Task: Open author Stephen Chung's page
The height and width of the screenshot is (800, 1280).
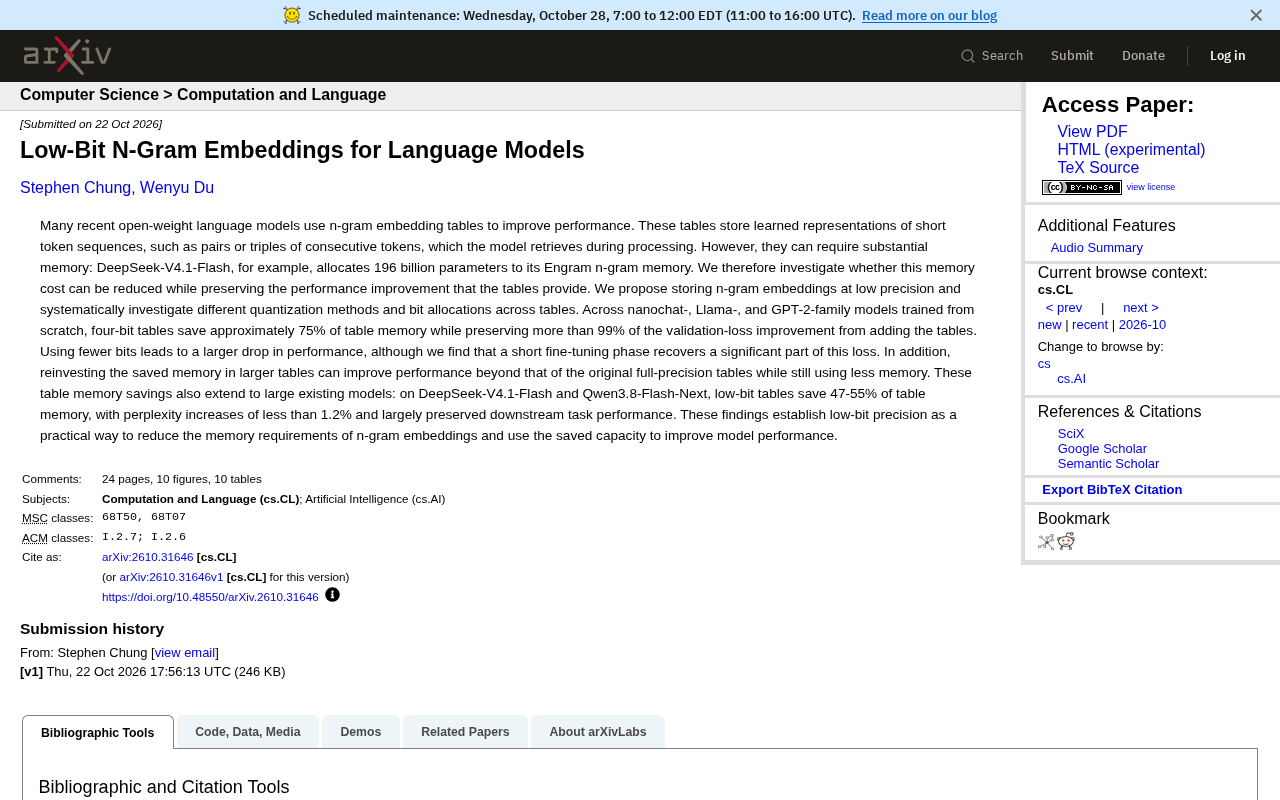Action: 75,188
